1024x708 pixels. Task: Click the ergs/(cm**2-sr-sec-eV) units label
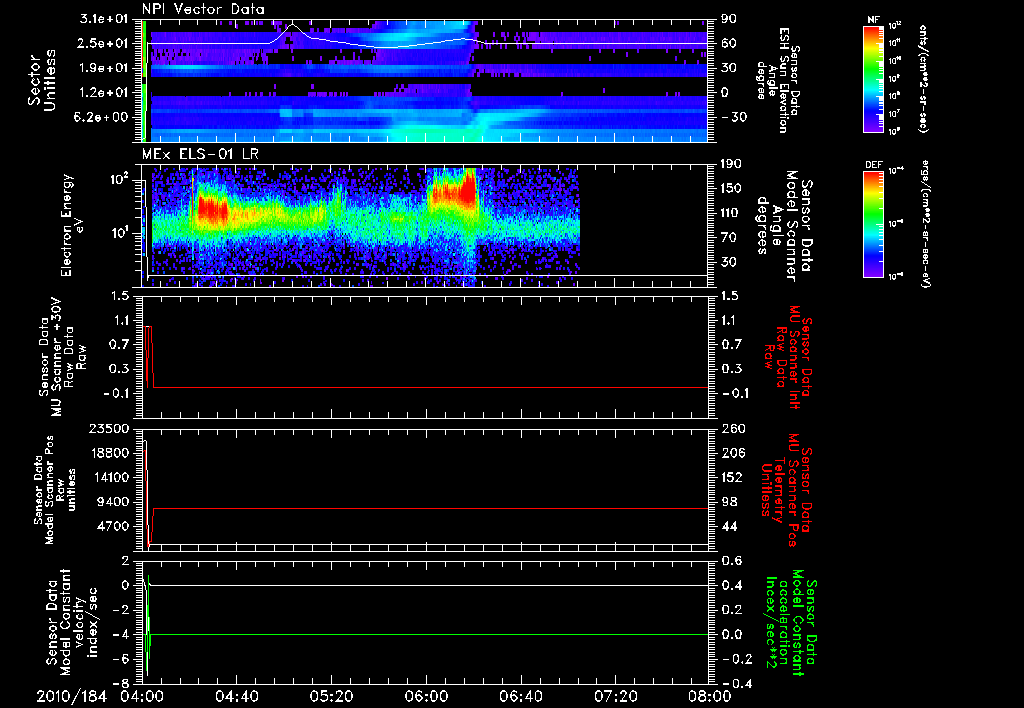(x=926, y=224)
